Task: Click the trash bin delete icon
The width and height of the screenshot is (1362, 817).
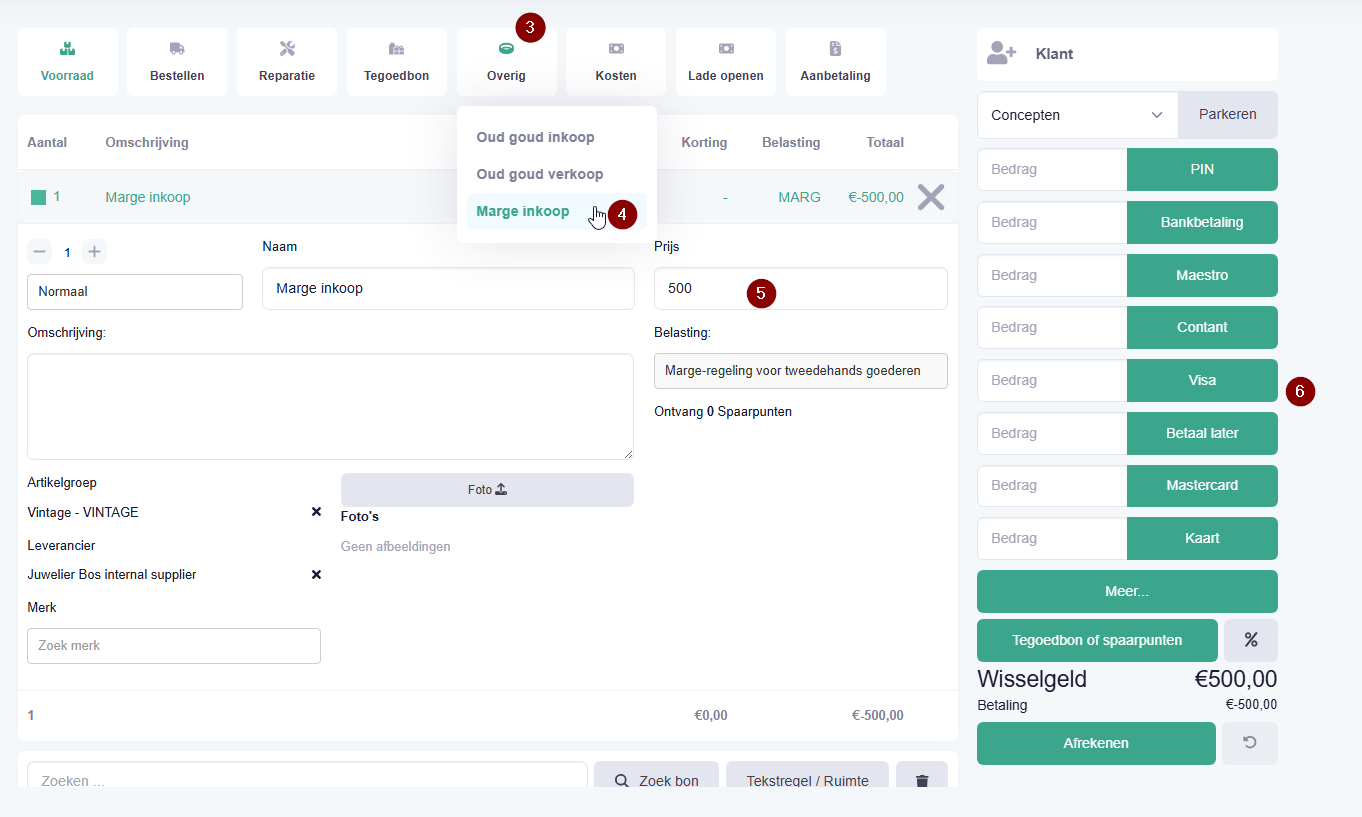Action: (921, 781)
